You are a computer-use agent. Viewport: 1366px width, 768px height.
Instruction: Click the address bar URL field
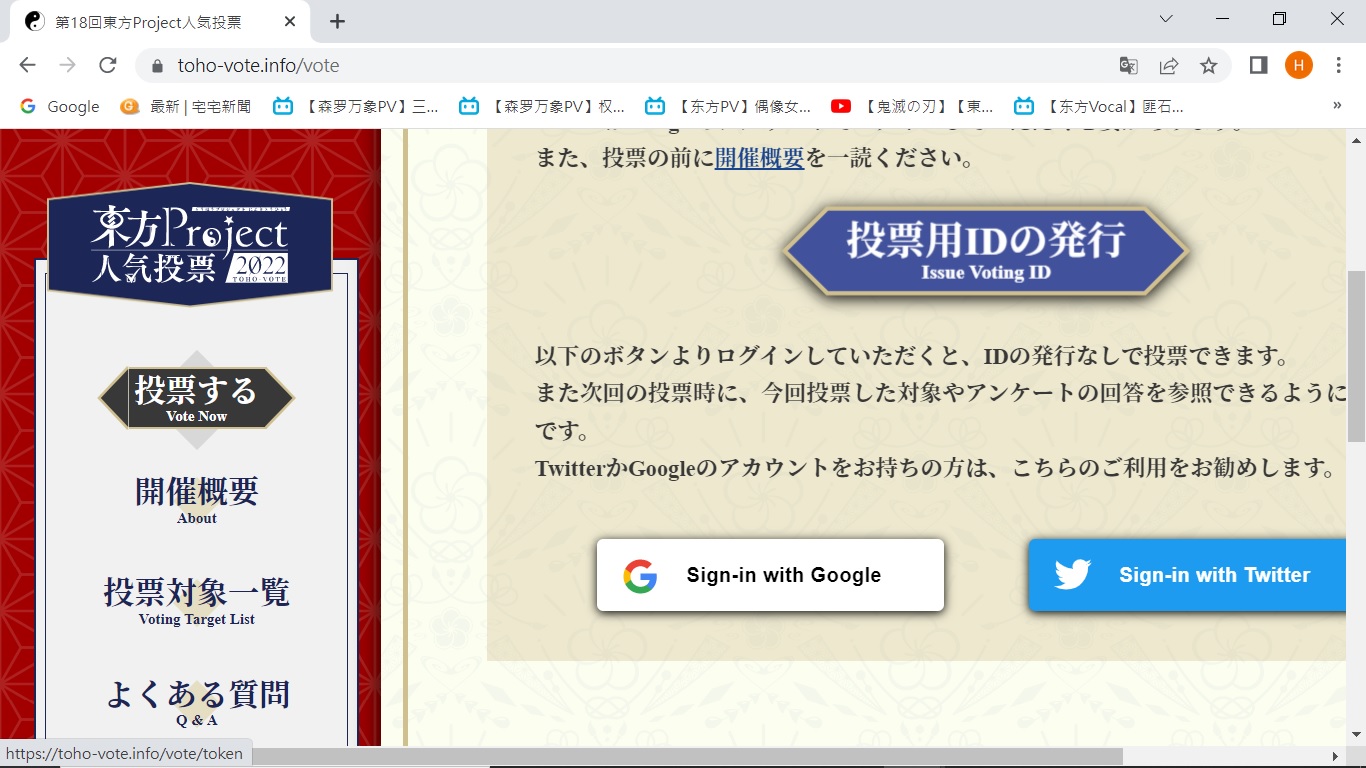(x=600, y=66)
